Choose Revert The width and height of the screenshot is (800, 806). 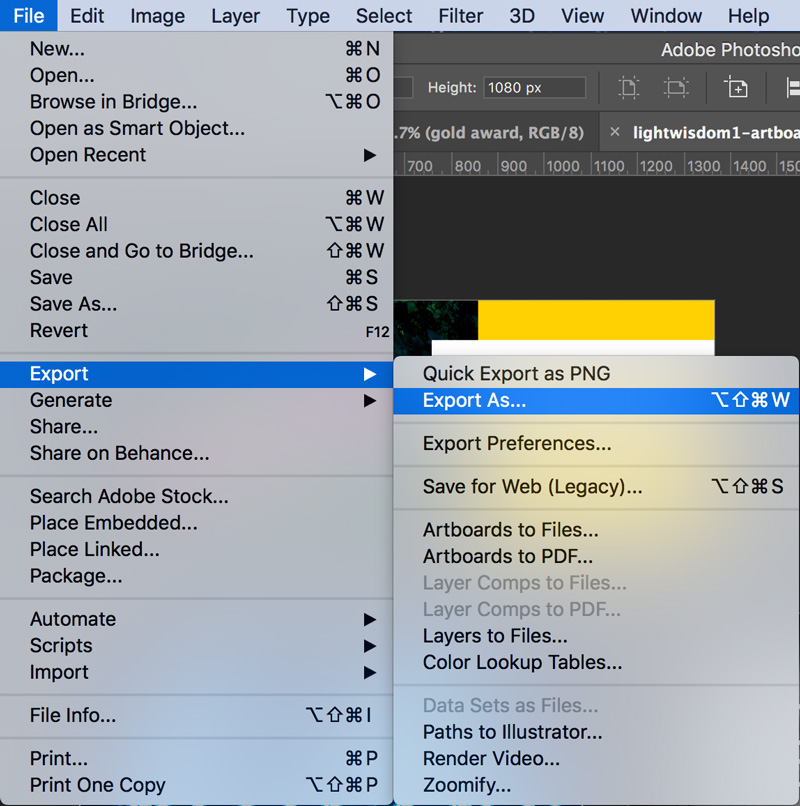tap(196, 331)
